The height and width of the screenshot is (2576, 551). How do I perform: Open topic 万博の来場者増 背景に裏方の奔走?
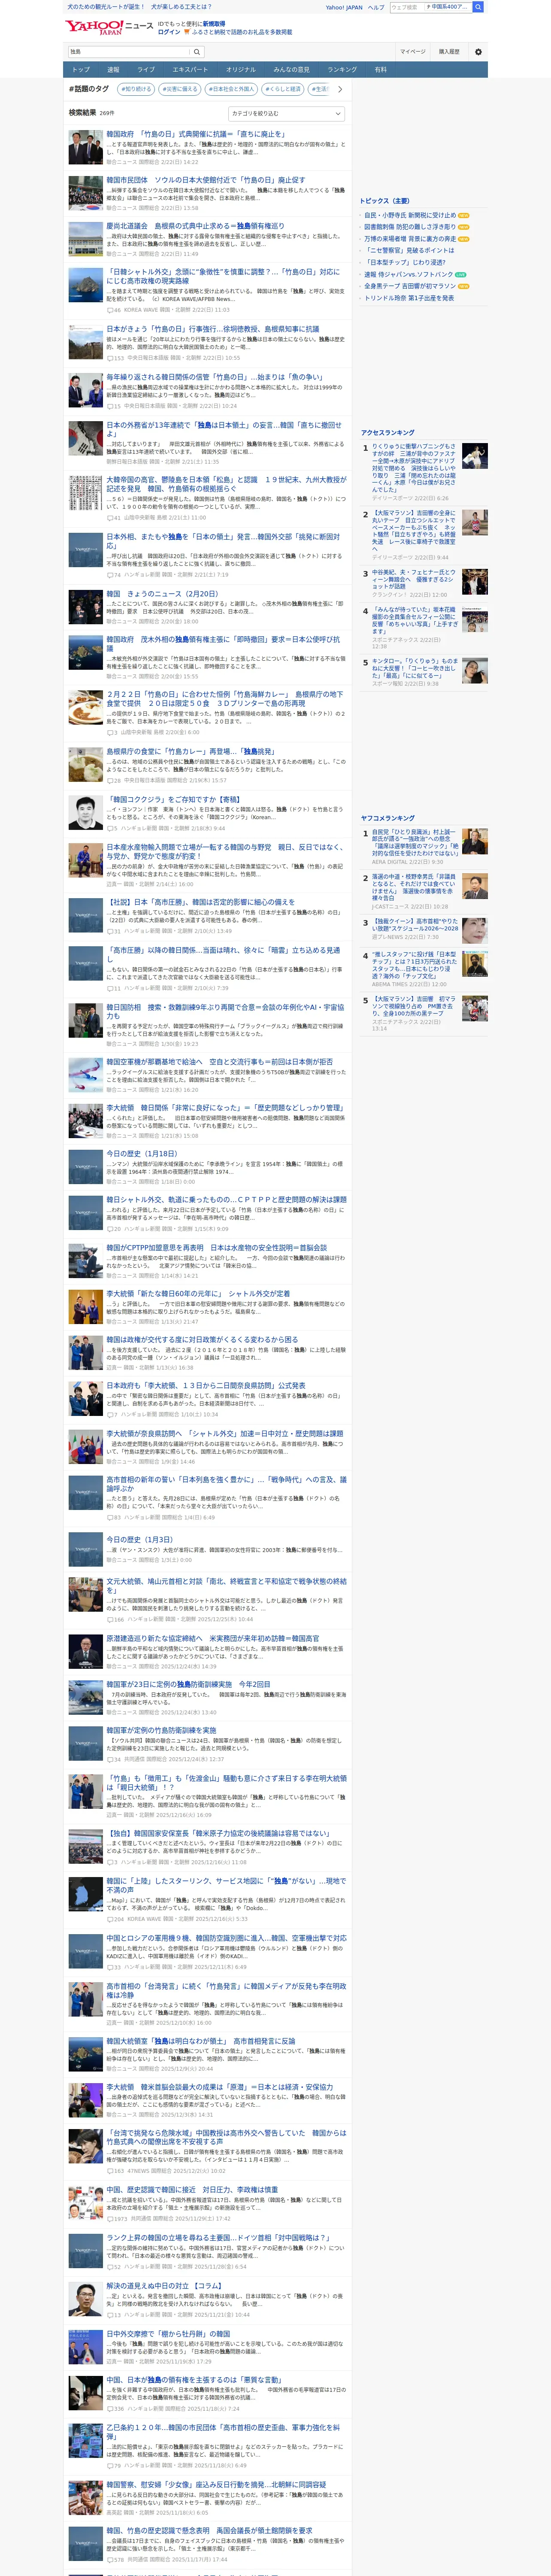coord(410,239)
